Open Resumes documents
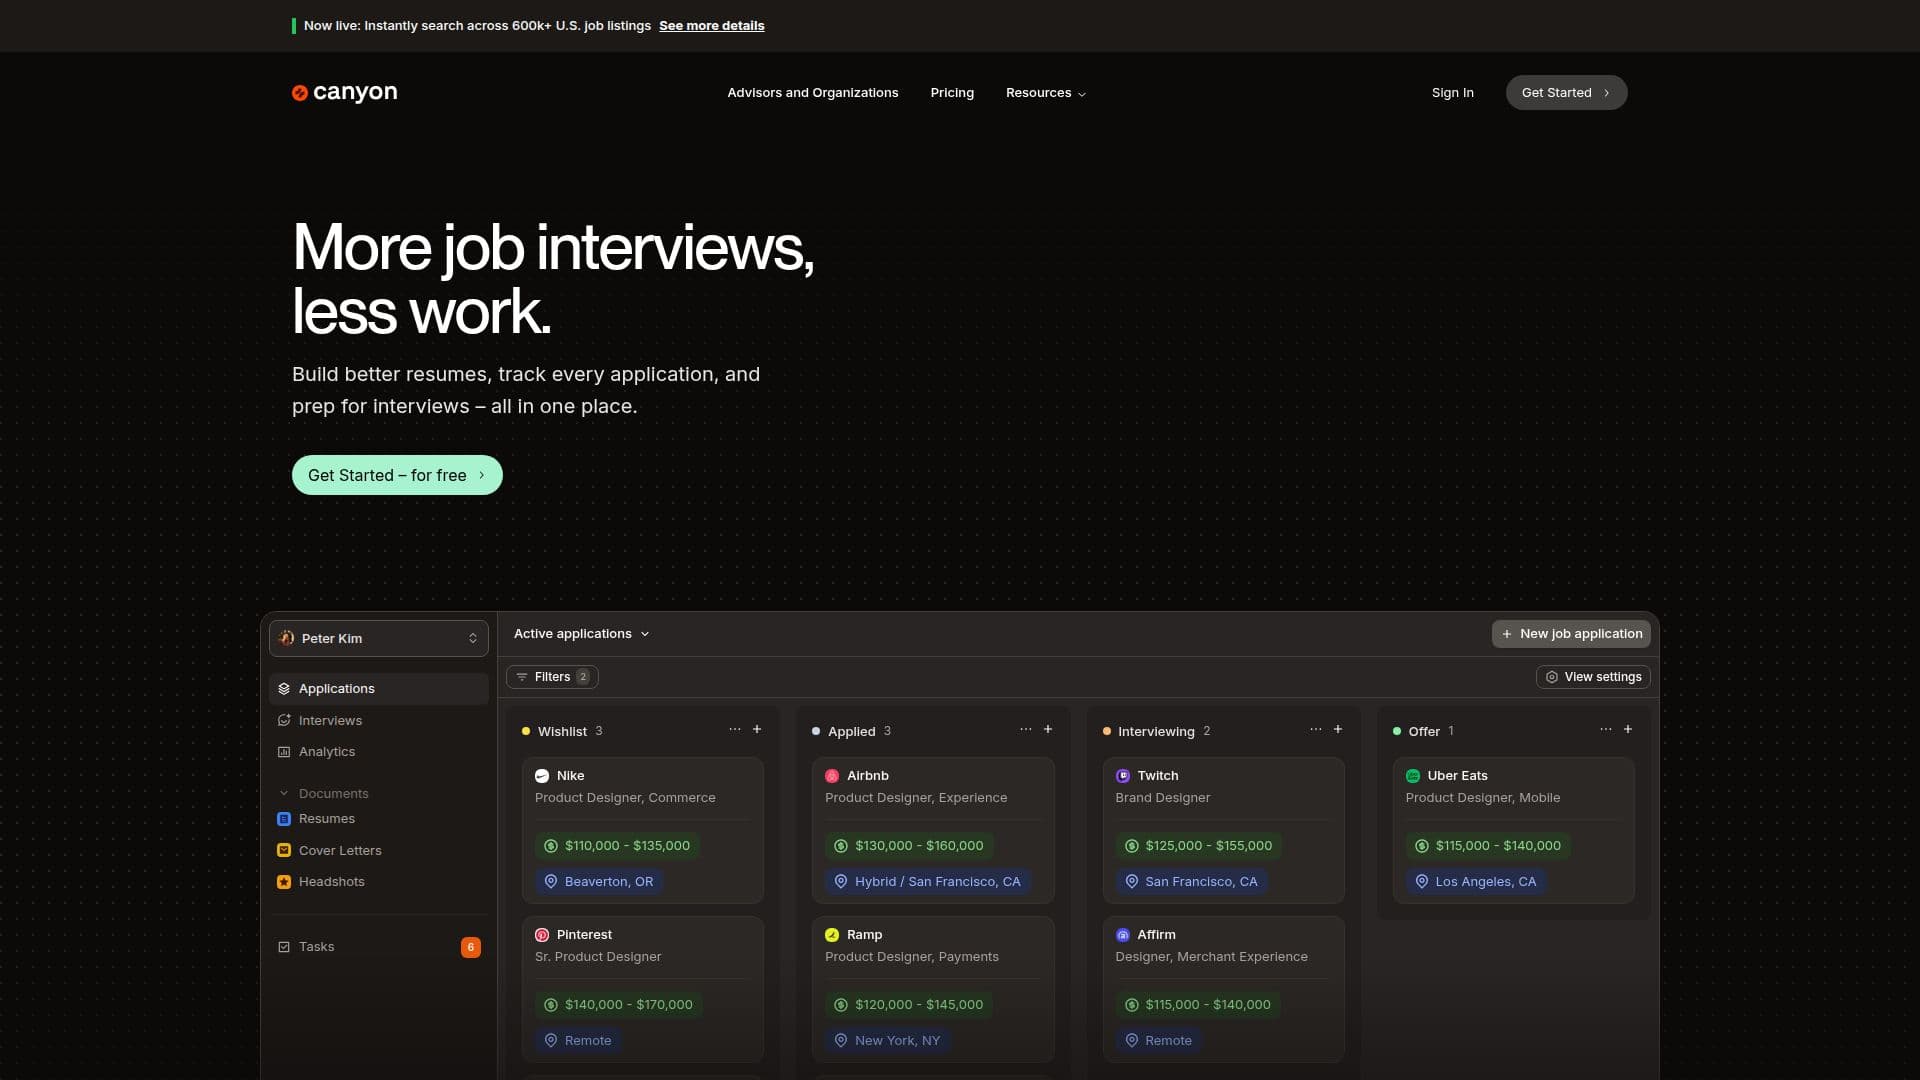This screenshot has width=1920, height=1080. pos(379,819)
